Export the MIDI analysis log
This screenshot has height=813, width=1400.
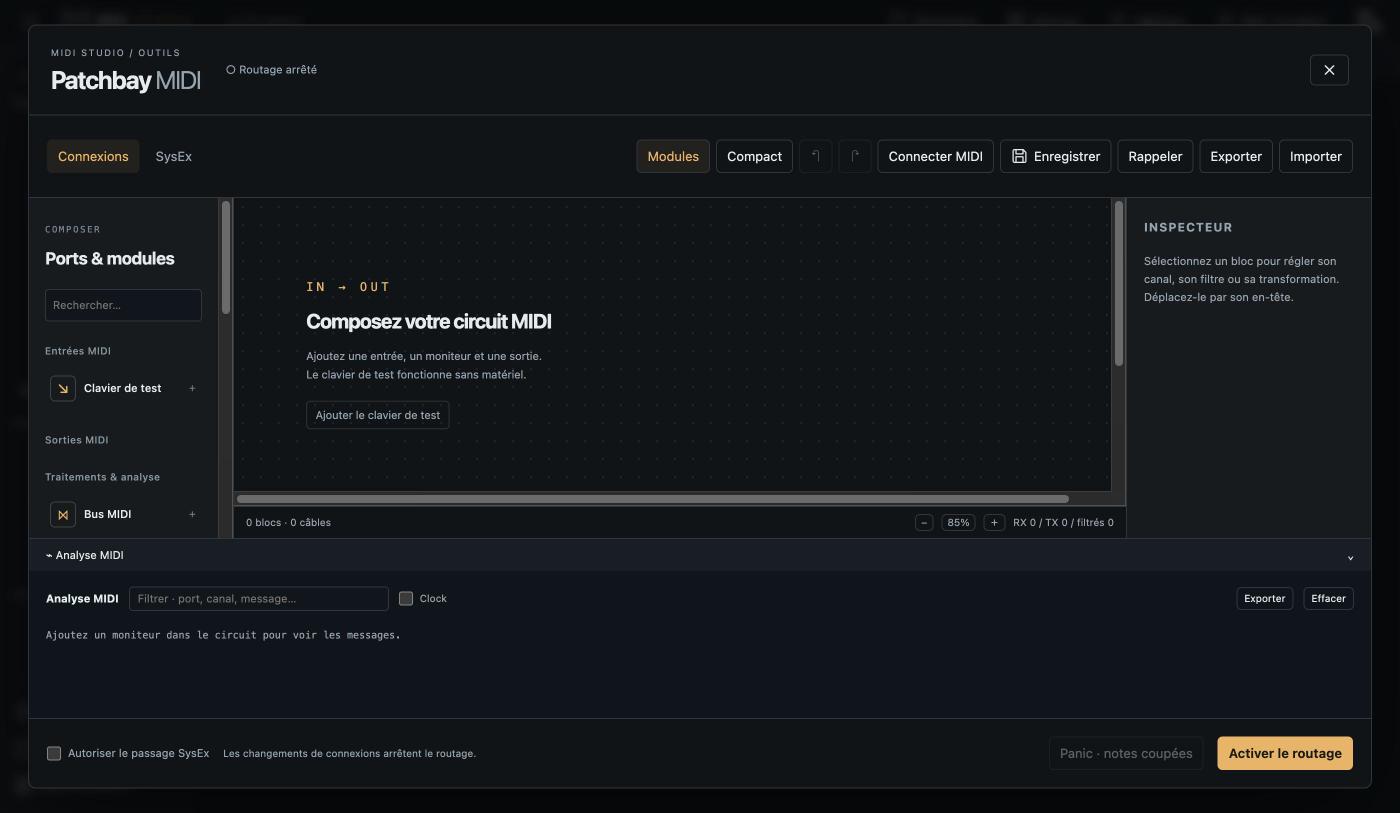1264,598
